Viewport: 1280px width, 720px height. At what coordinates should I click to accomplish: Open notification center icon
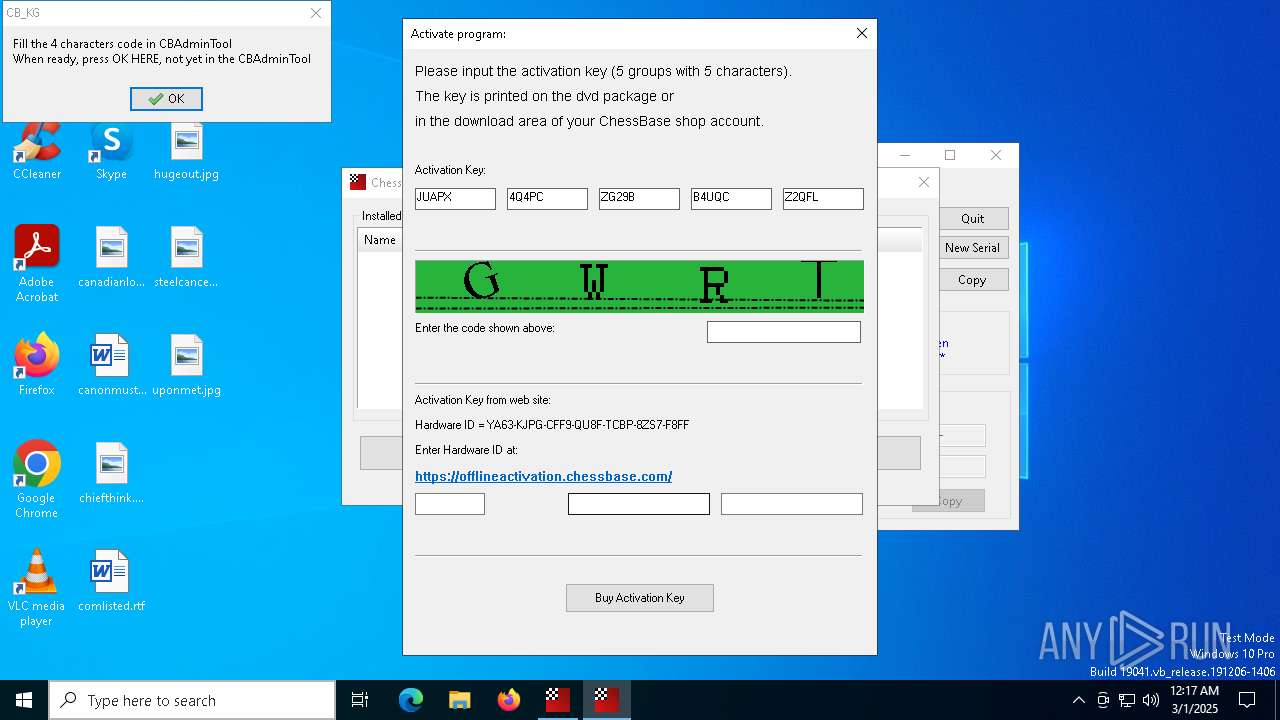pyautogui.click(x=1247, y=700)
